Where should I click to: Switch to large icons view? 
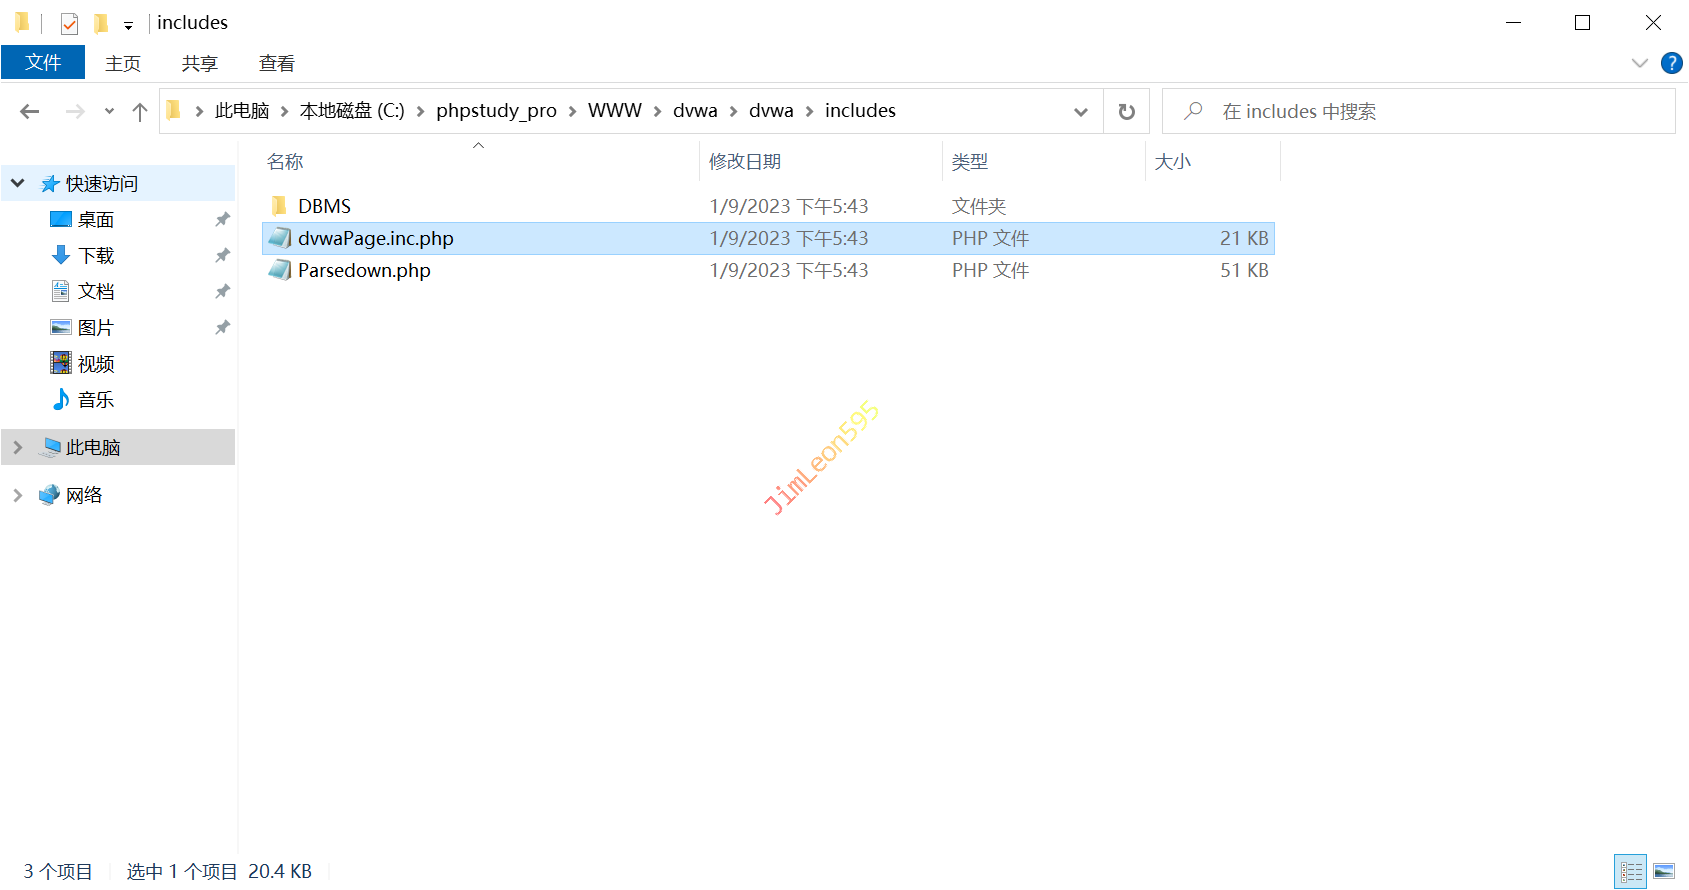point(1664,871)
